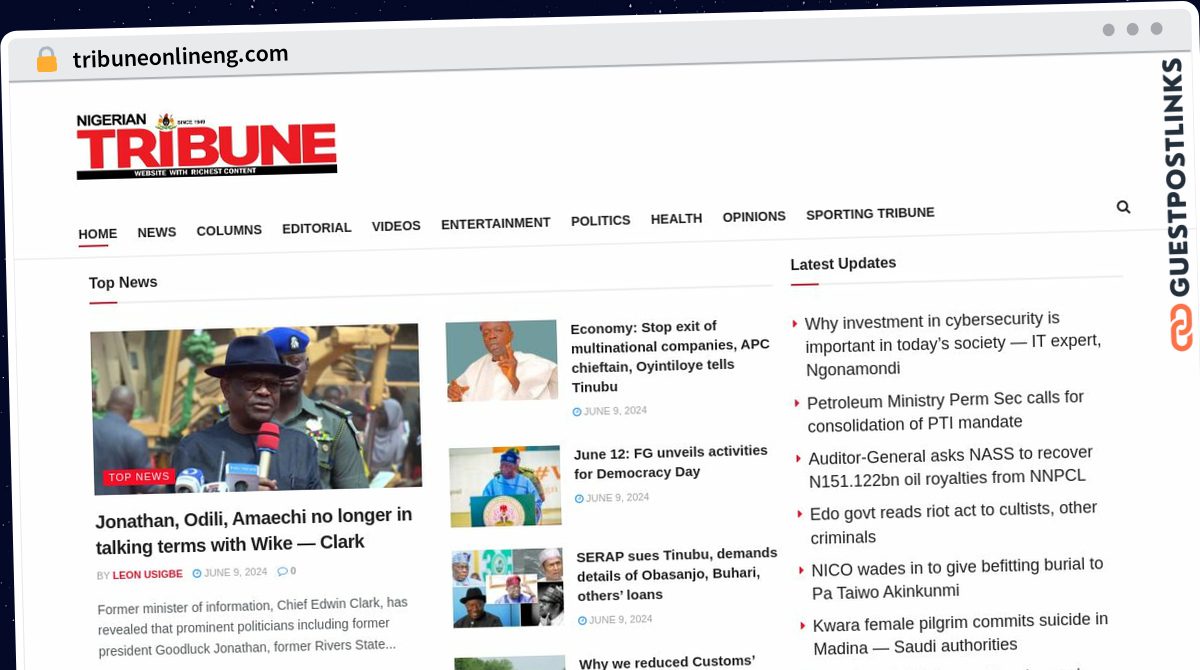
Task: Click clock icon beside SERAP article date
Action: point(582,620)
